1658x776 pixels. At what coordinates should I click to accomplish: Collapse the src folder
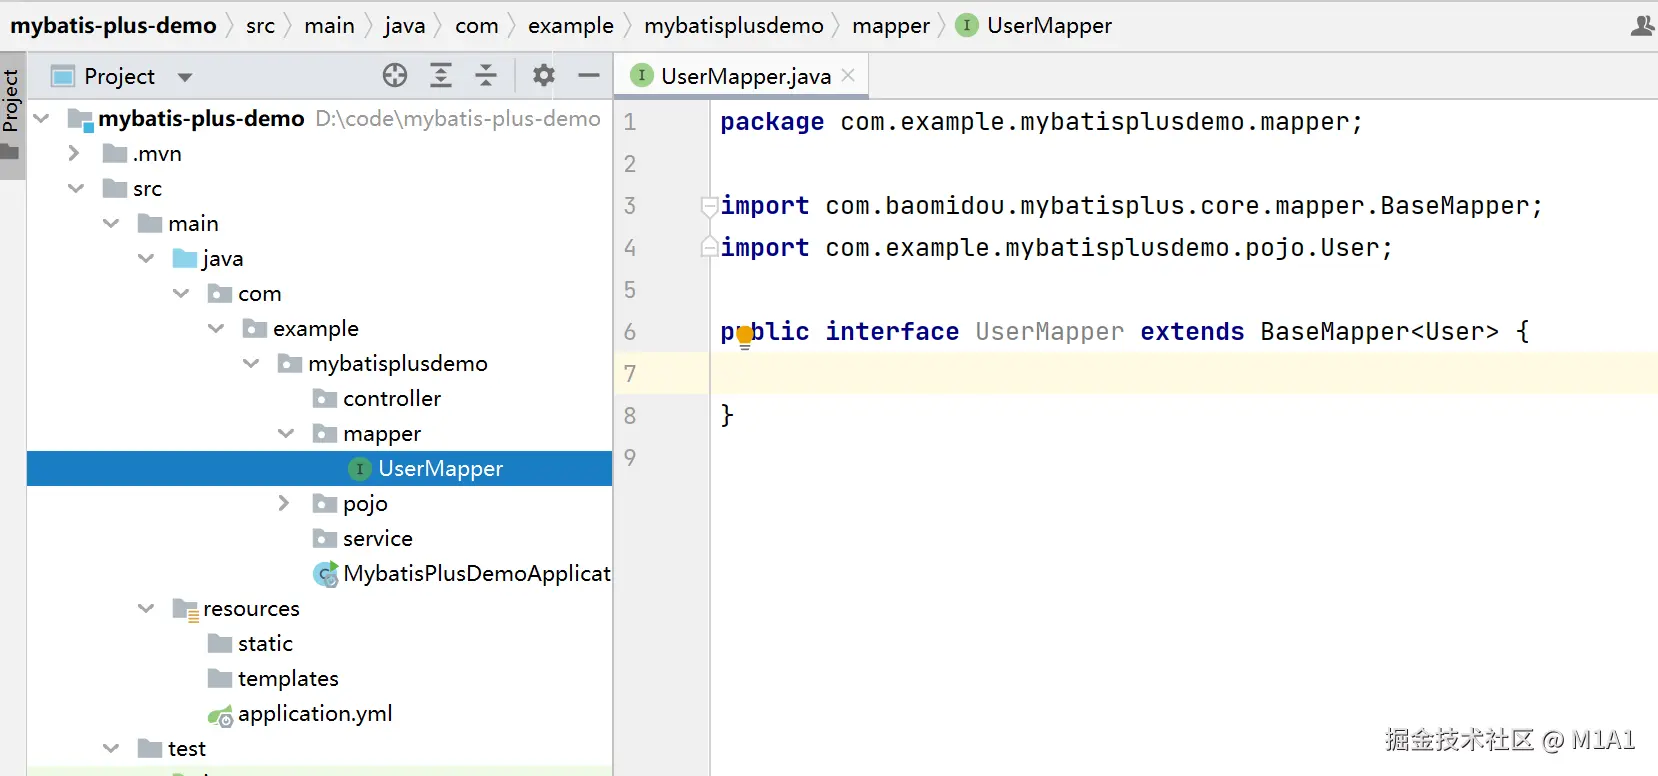pos(76,189)
